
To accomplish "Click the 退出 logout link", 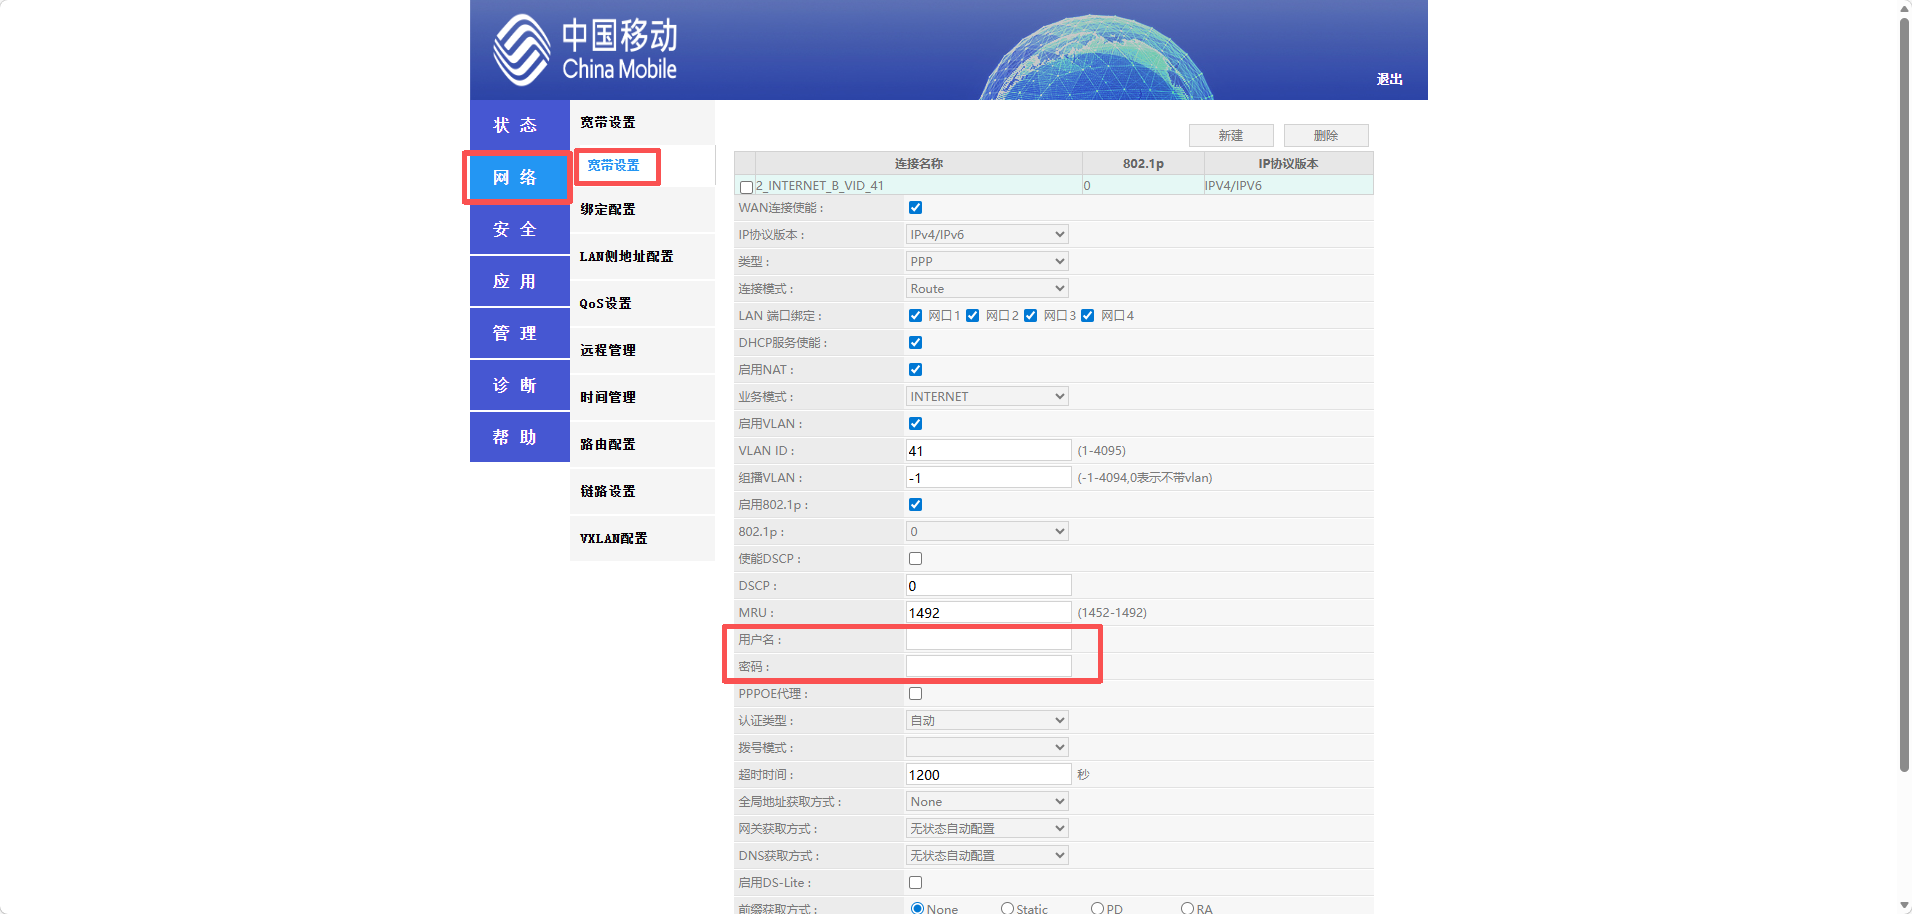I will coord(1389,80).
